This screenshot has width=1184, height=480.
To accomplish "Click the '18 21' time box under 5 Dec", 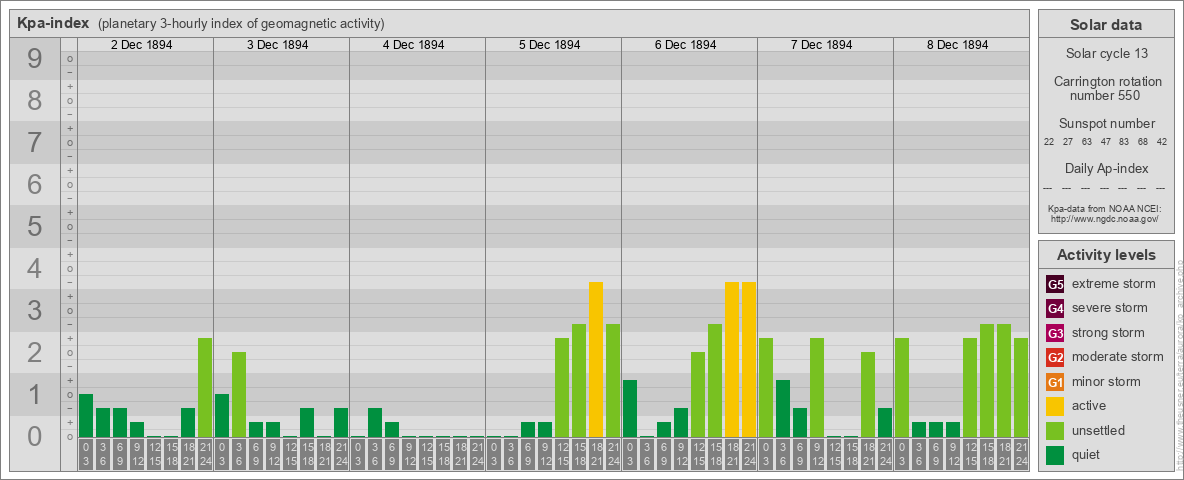I will click(x=596, y=455).
